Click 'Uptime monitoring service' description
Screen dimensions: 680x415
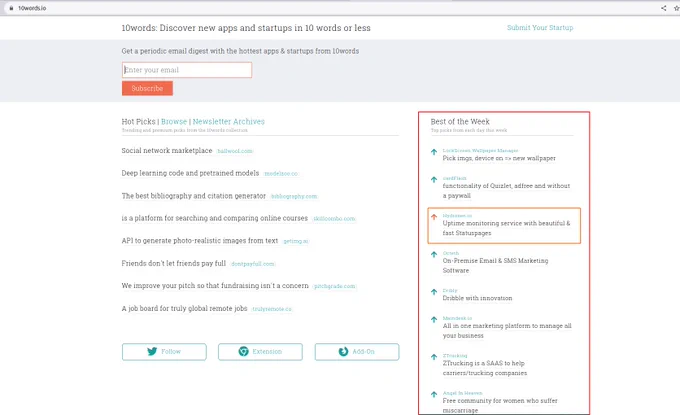pos(507,228)
